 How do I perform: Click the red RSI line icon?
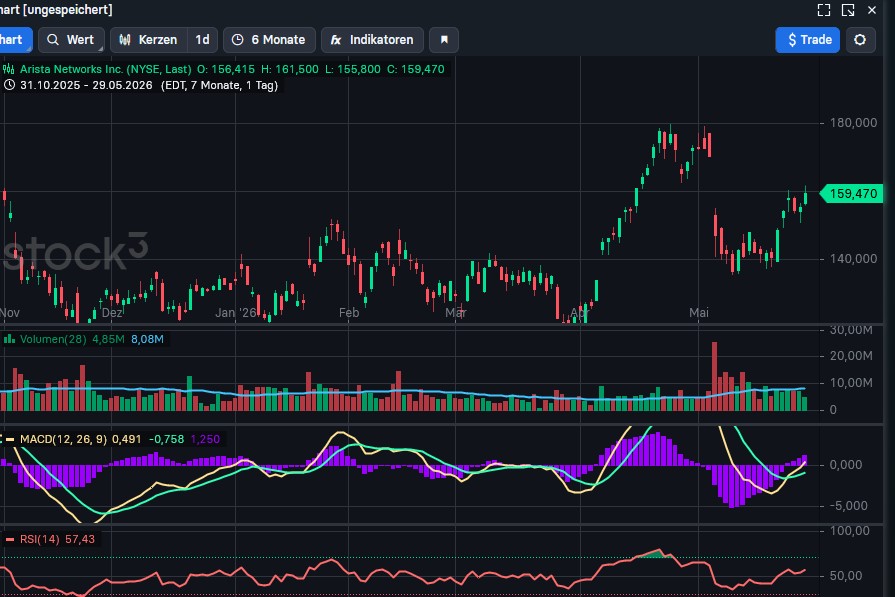click(10, 539)
